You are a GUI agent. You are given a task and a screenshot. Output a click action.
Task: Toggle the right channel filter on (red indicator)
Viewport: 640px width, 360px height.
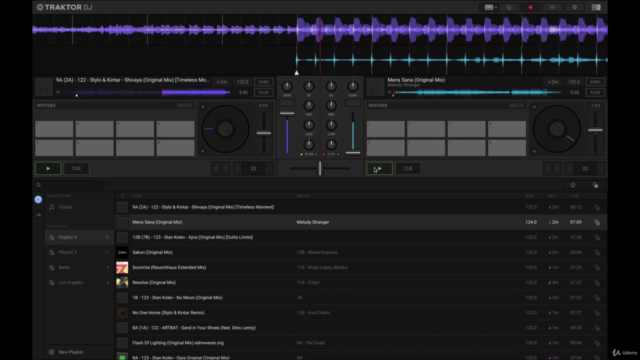coord(324,155)
